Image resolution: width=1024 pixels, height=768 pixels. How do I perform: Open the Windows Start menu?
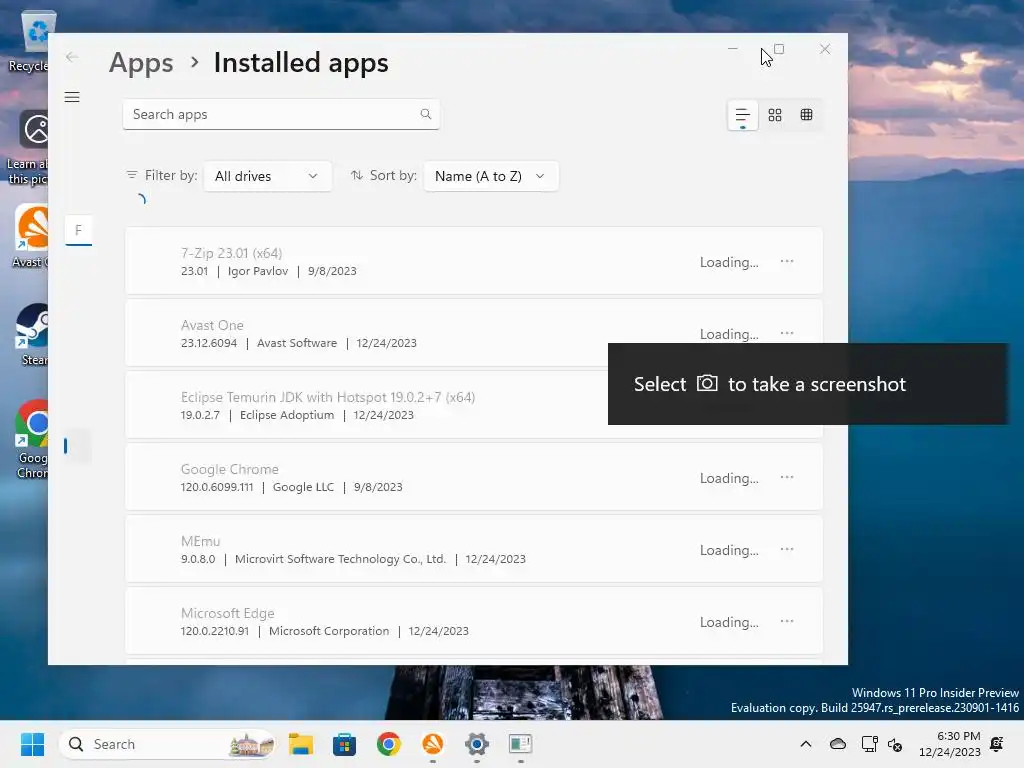click(x=32, y=744)
